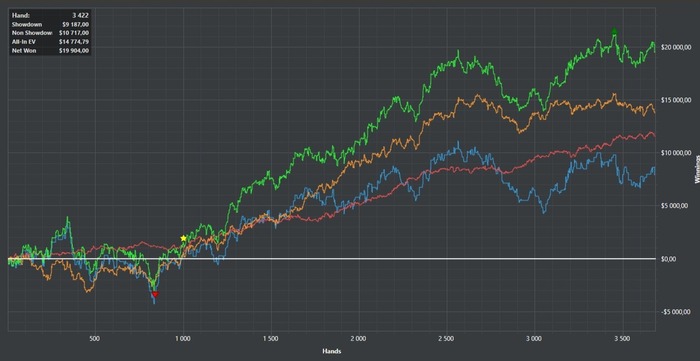Click the green upward triangle peak marker
This screenshot has width=700, height=361.
pyautogui.click(x=614, y=31)
